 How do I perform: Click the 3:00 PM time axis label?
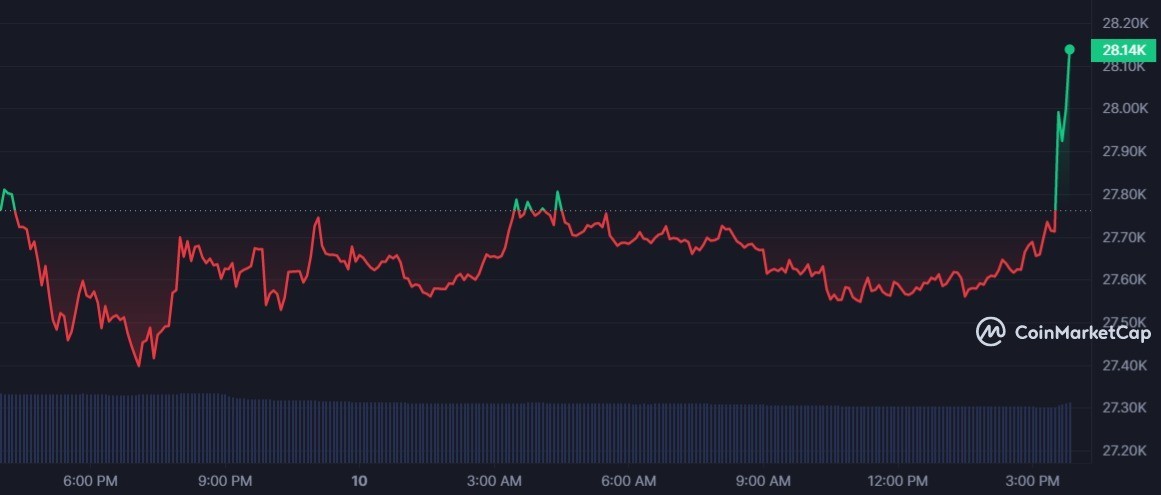tap(1032, 481)
